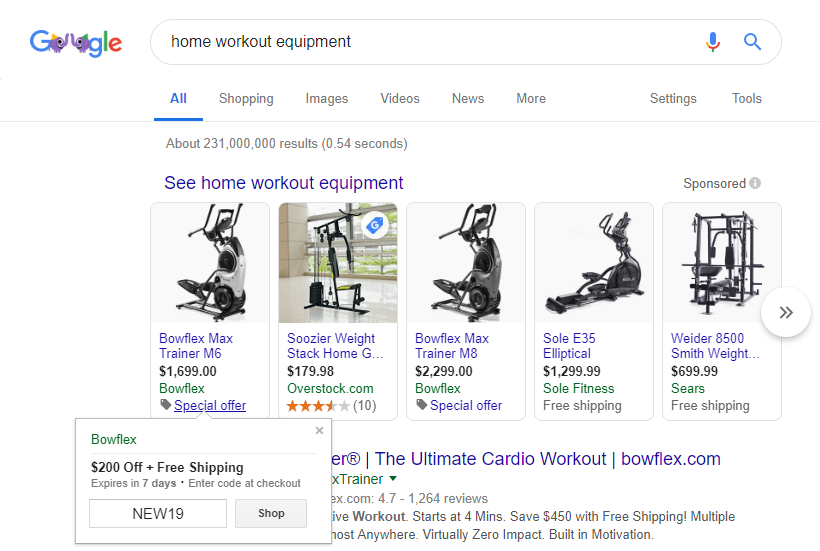Click the Shop button in the offer popup
The width and height of the screenshot is (820, 551).
point(271,513)
